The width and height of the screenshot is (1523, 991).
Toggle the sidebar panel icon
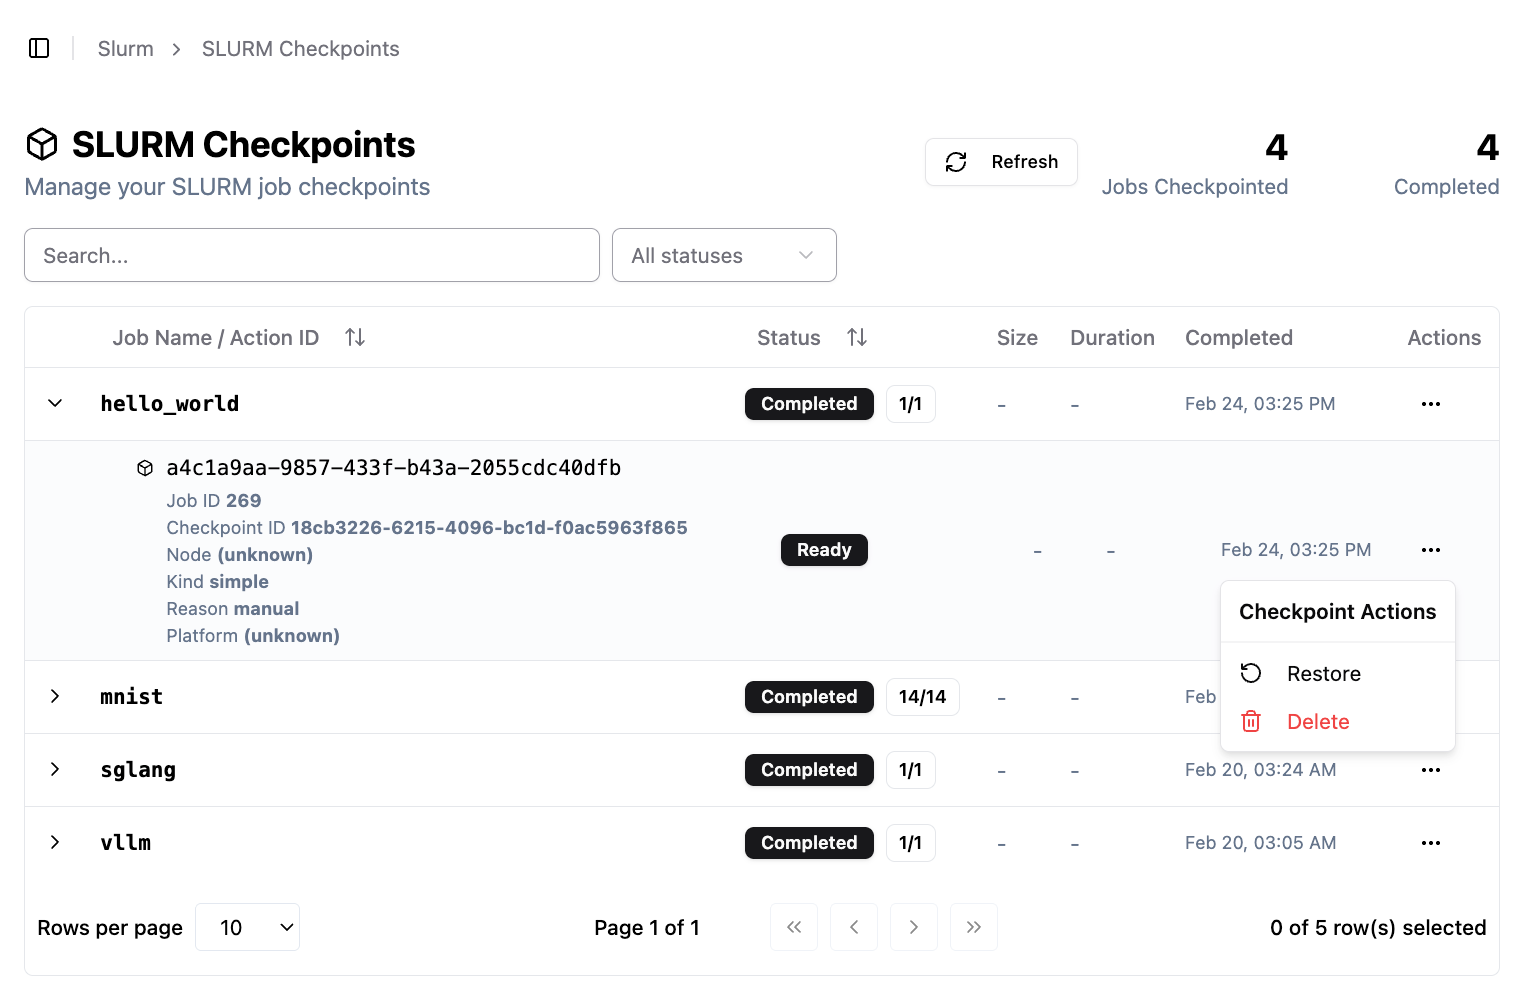click(x=39, y=48)
